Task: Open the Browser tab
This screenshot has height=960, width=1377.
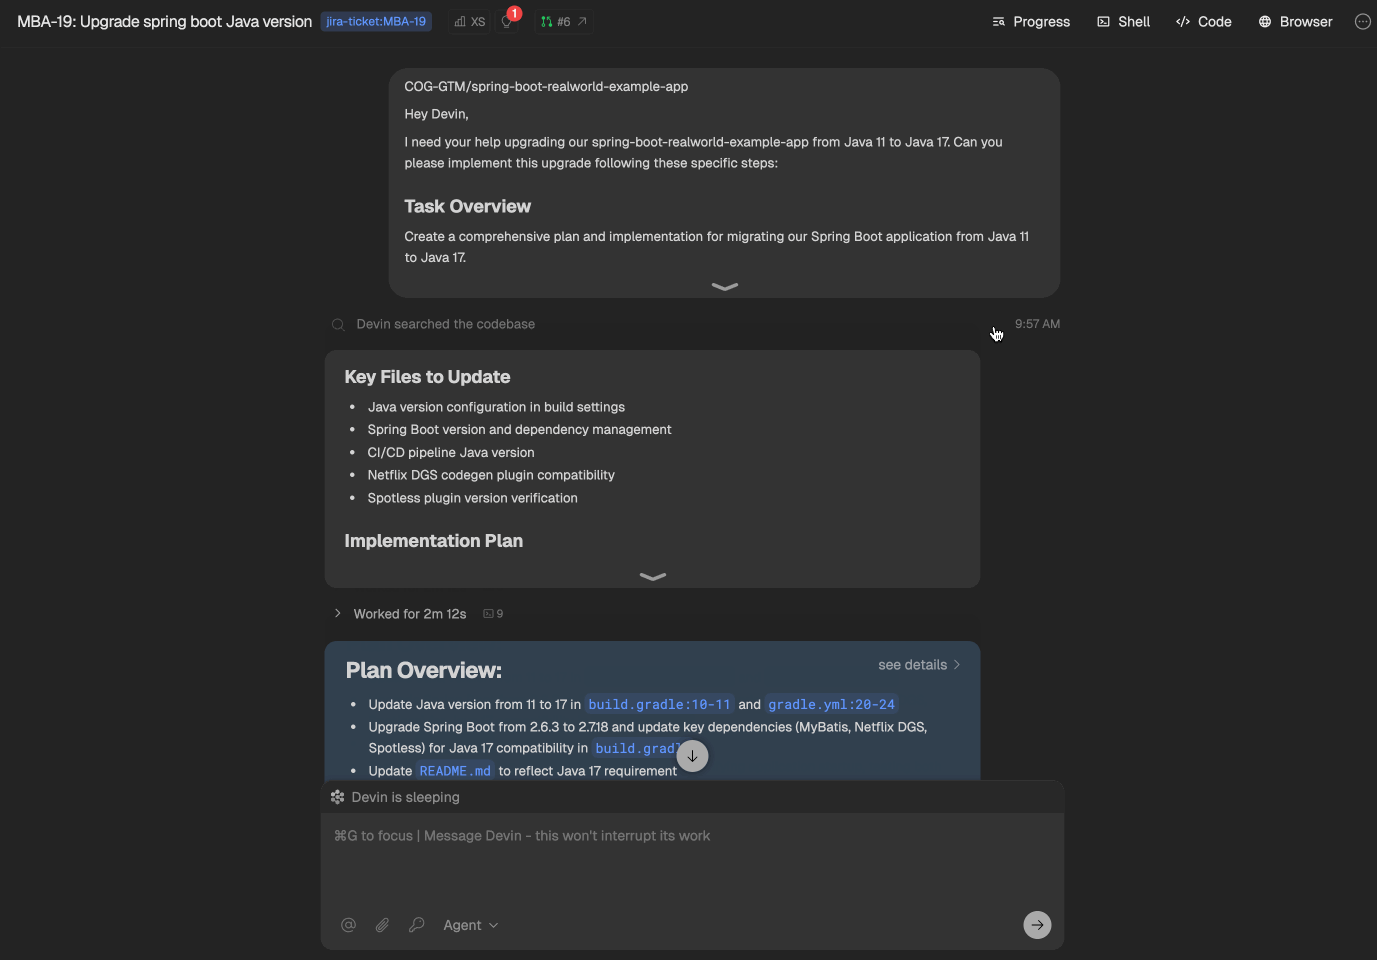Action: pyautogui.click(x=1295, y=21)
